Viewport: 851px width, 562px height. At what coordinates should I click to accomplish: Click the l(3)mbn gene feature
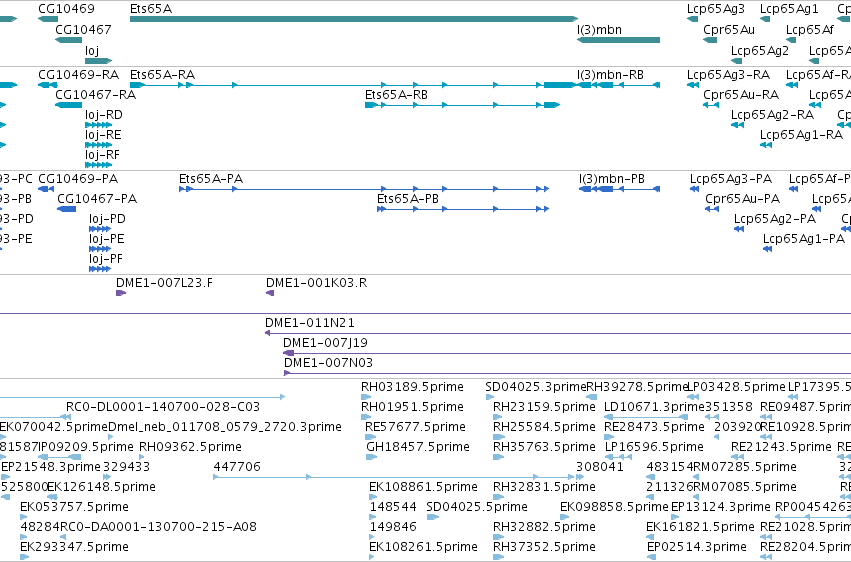click(618, 40)
